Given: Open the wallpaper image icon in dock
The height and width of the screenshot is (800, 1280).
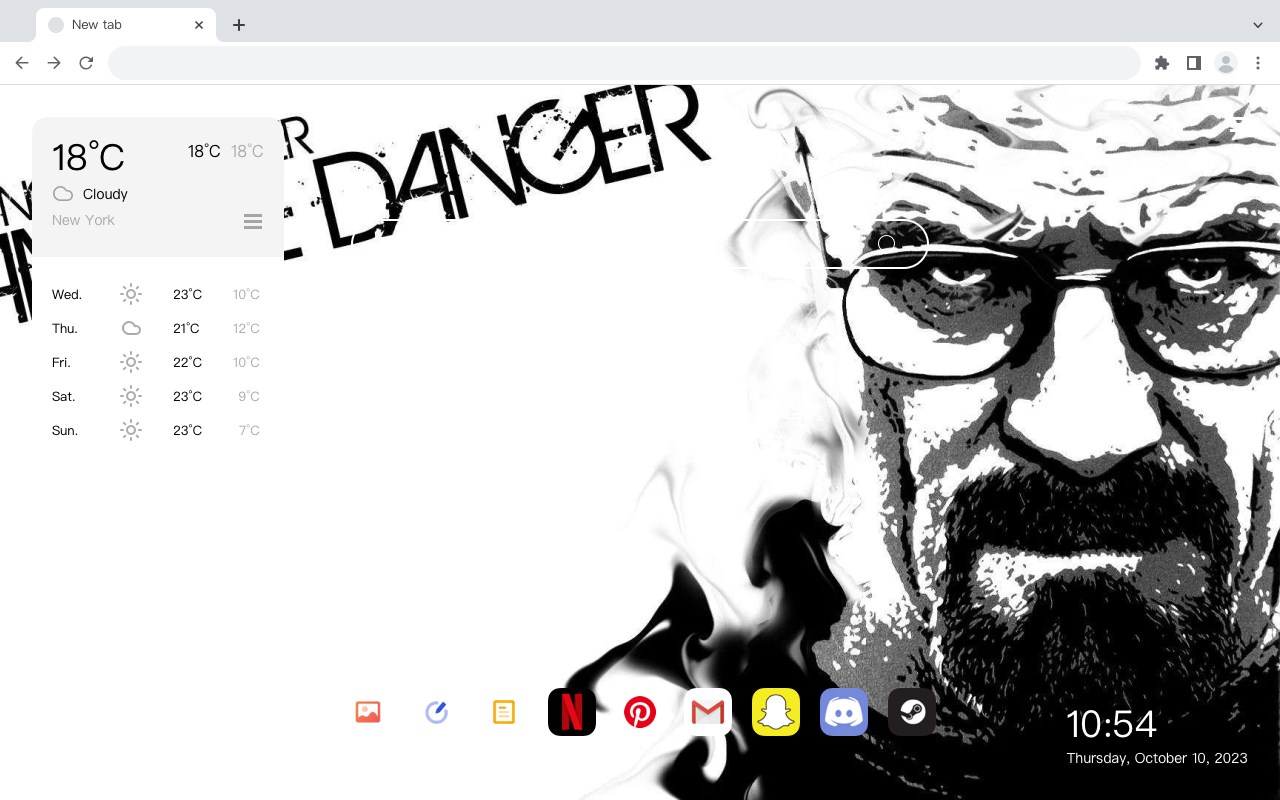Looking at the screenshot, I should coord(368,712).
